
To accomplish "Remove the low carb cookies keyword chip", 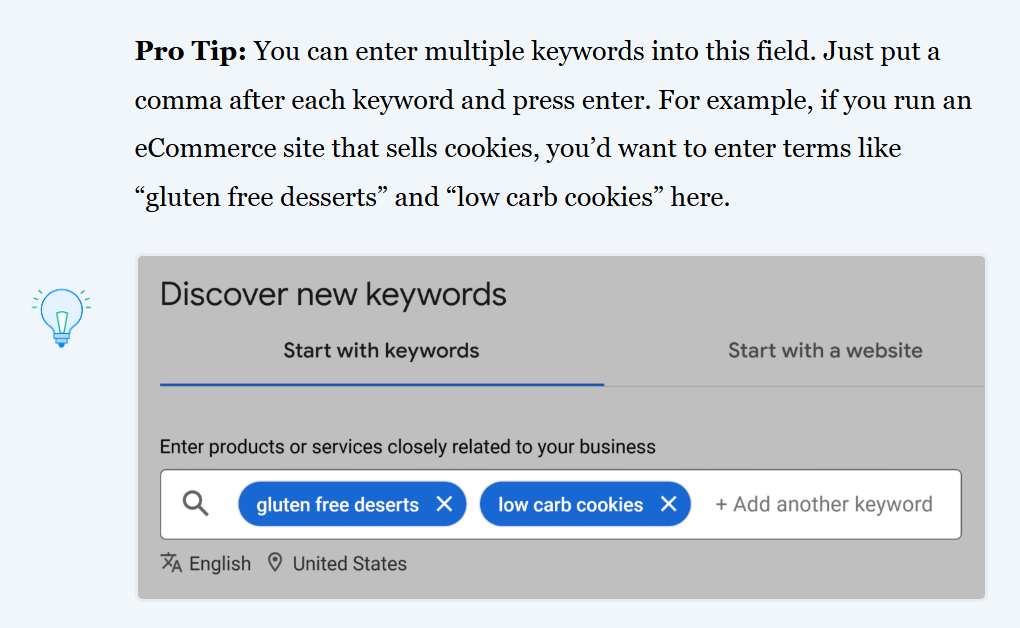I will point(668,504).
